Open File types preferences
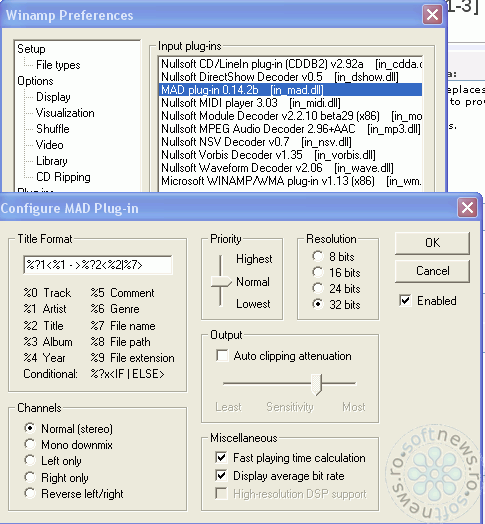Image resolution: width=485 pixels, height=524 pixels. point(58,65)
